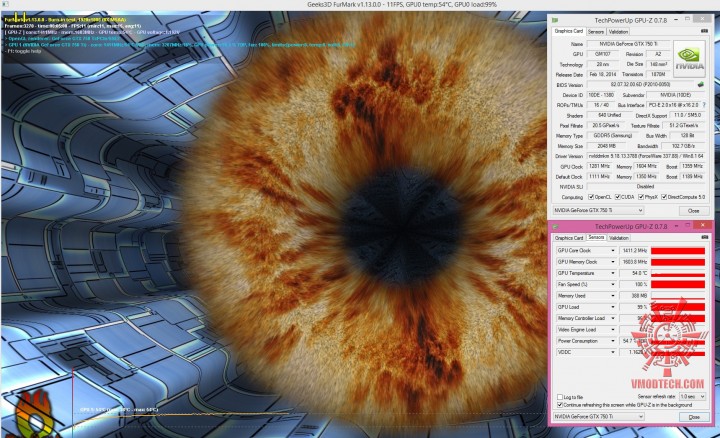Click Close button in upper GPU-Z window
Image resolution: width=720 pixels, height=438 pixels.
click(693, 211)
